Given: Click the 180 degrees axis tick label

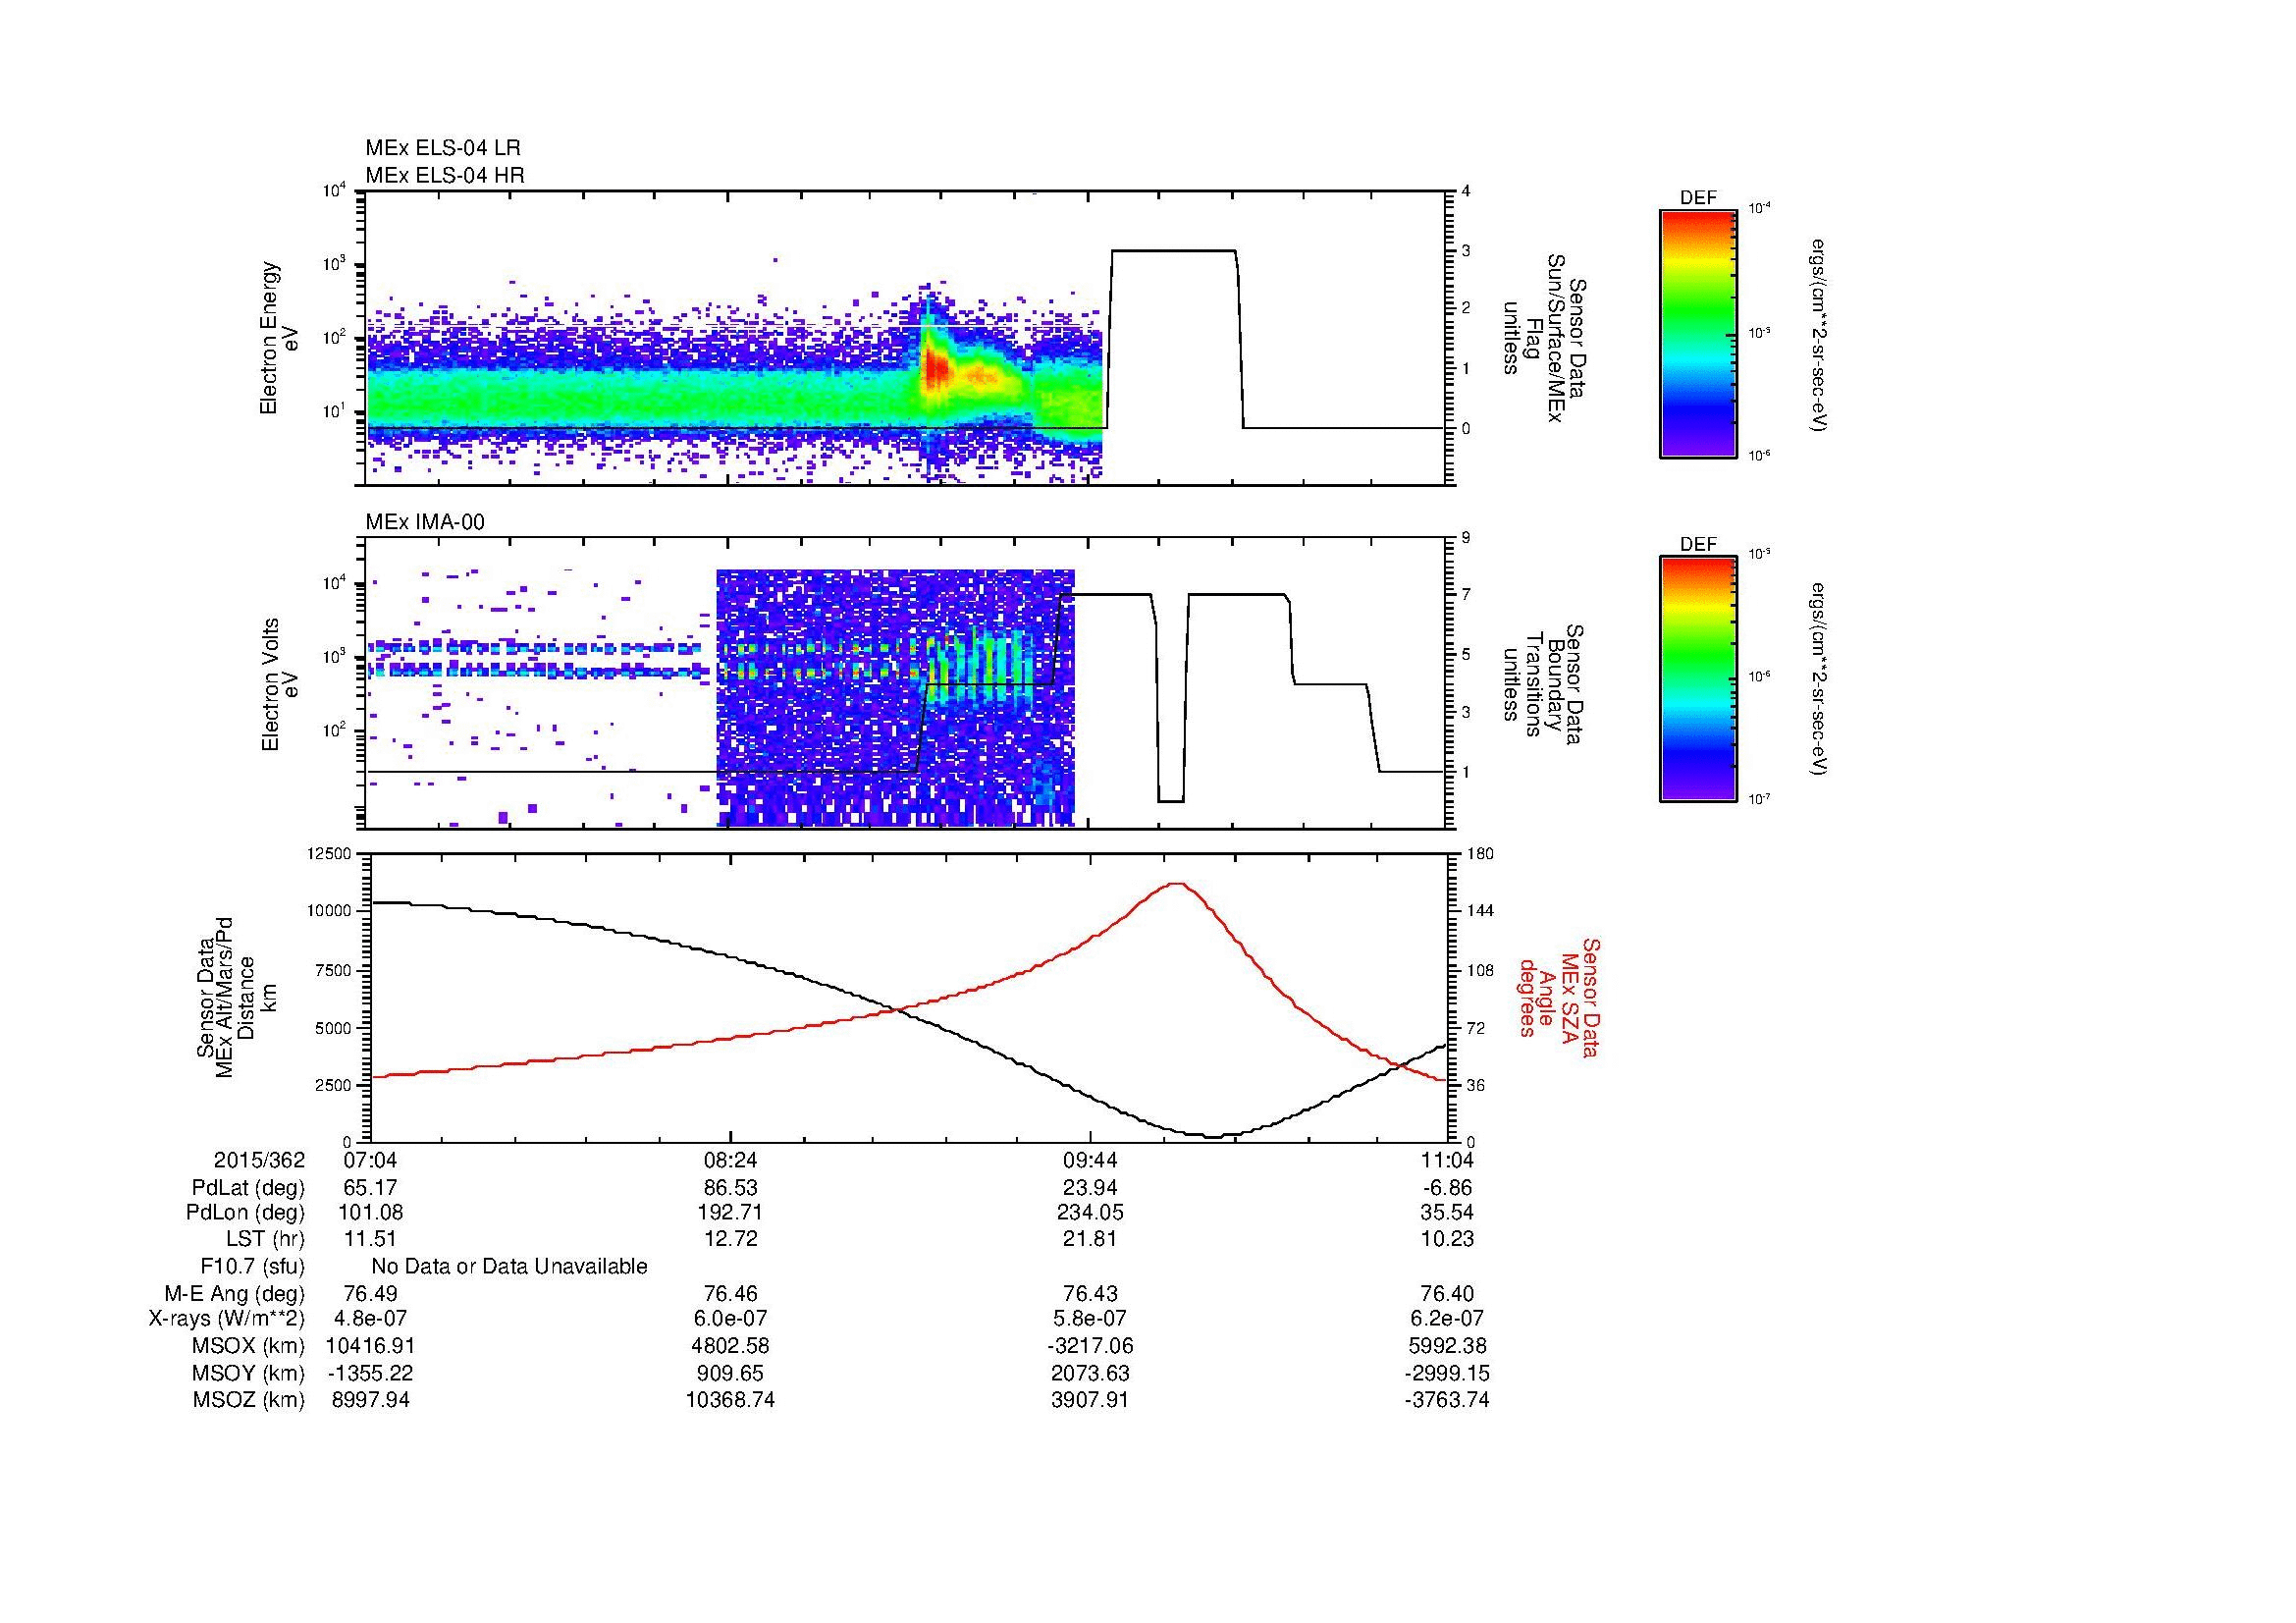Looking at the screenshot, I should pos(1481,853).
